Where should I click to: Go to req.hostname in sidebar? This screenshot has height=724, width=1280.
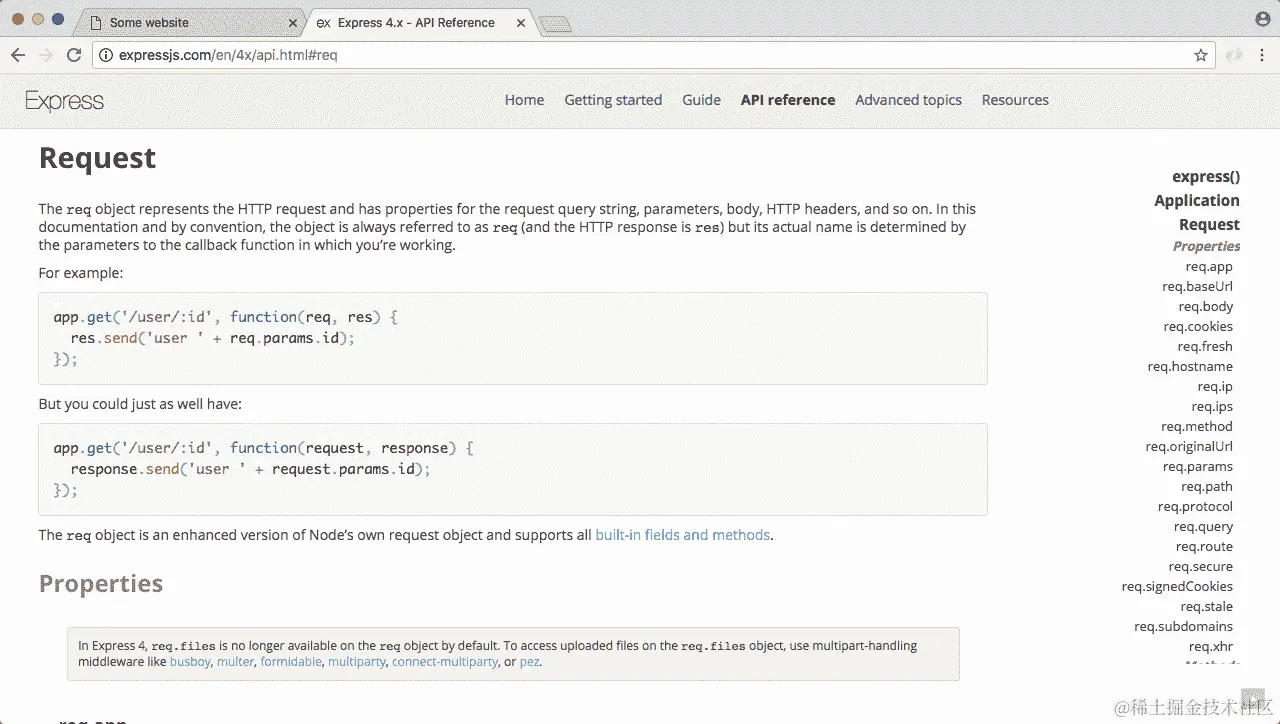click(1190, 367)
